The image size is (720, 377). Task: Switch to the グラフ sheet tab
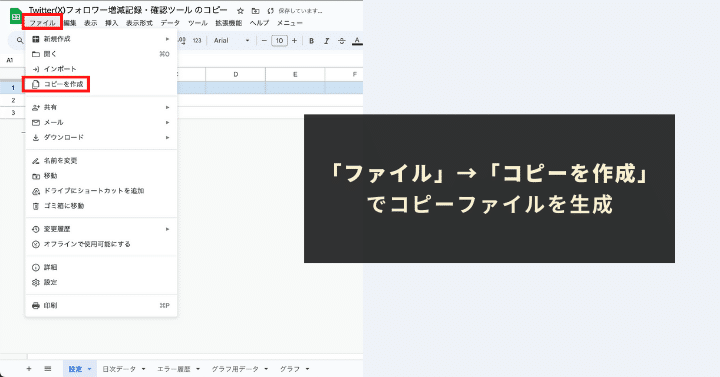[x=290, y=369]
